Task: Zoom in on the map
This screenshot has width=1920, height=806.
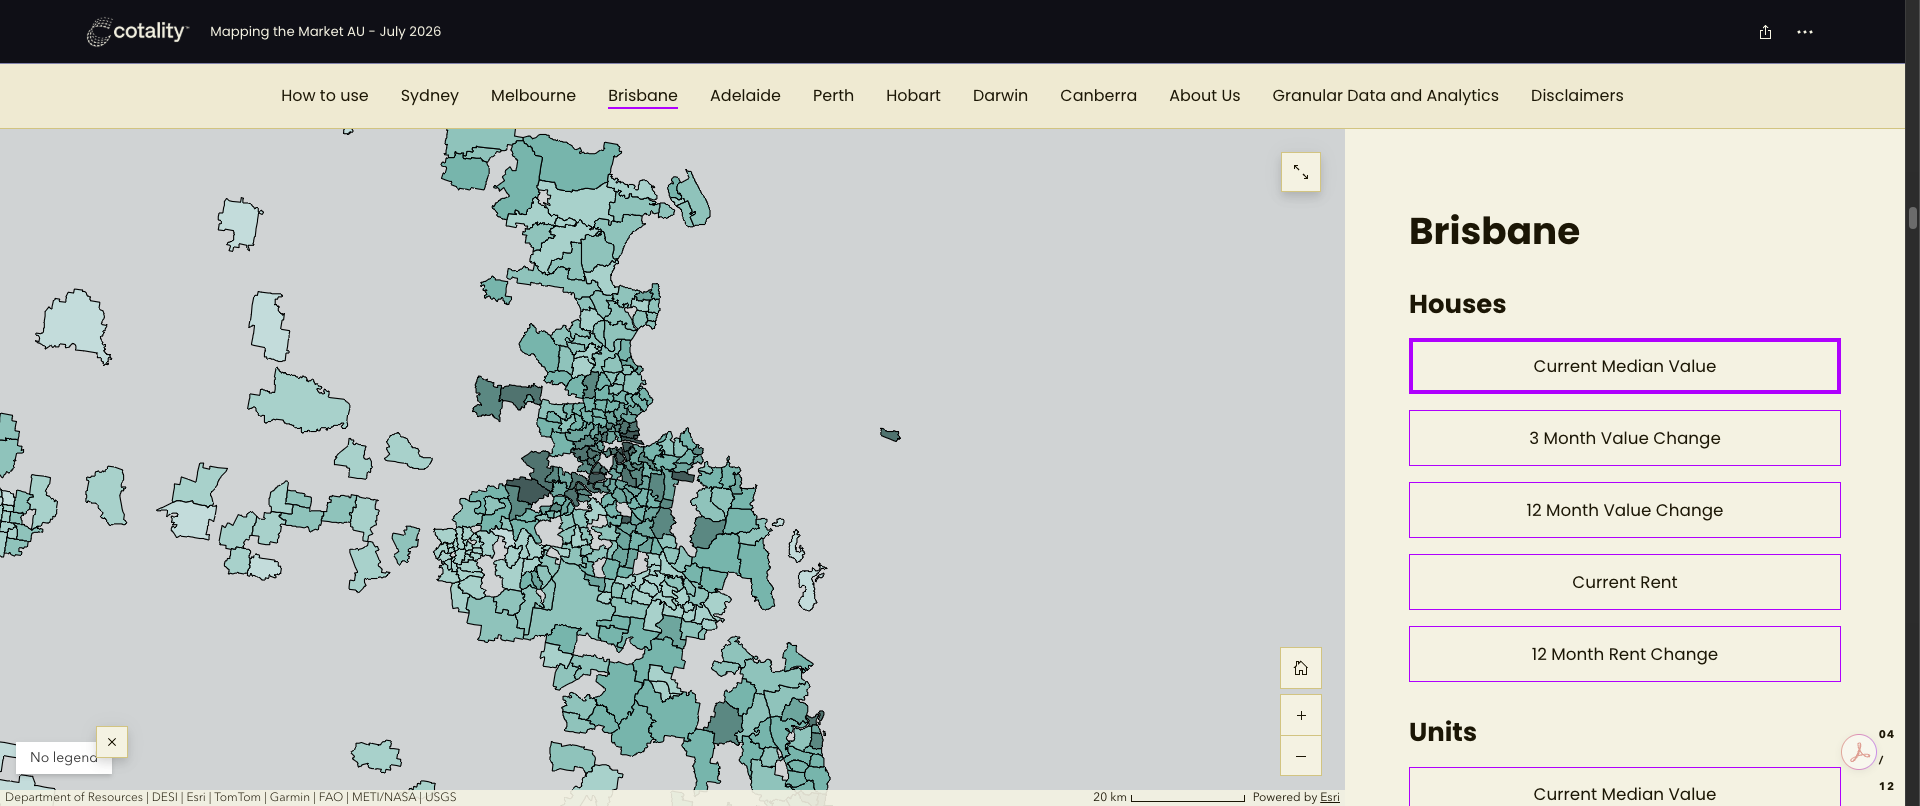Action: 1301,715
